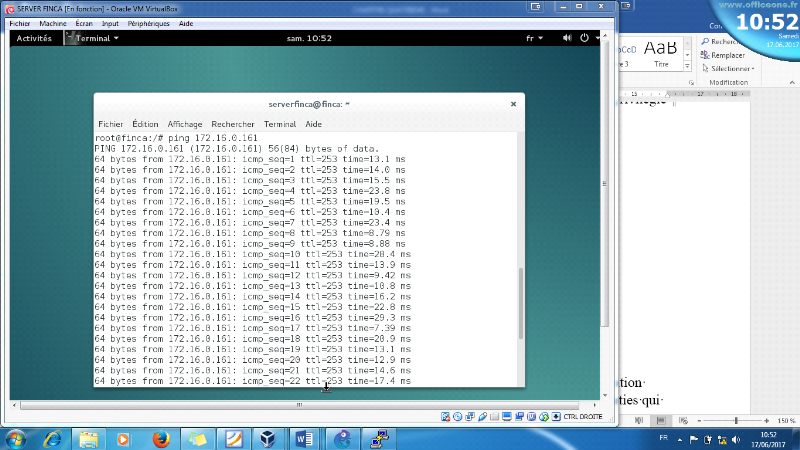Open the GNOME power menu icon
Image resolution: width=800 pixels, height=450 pixels.
598,38
